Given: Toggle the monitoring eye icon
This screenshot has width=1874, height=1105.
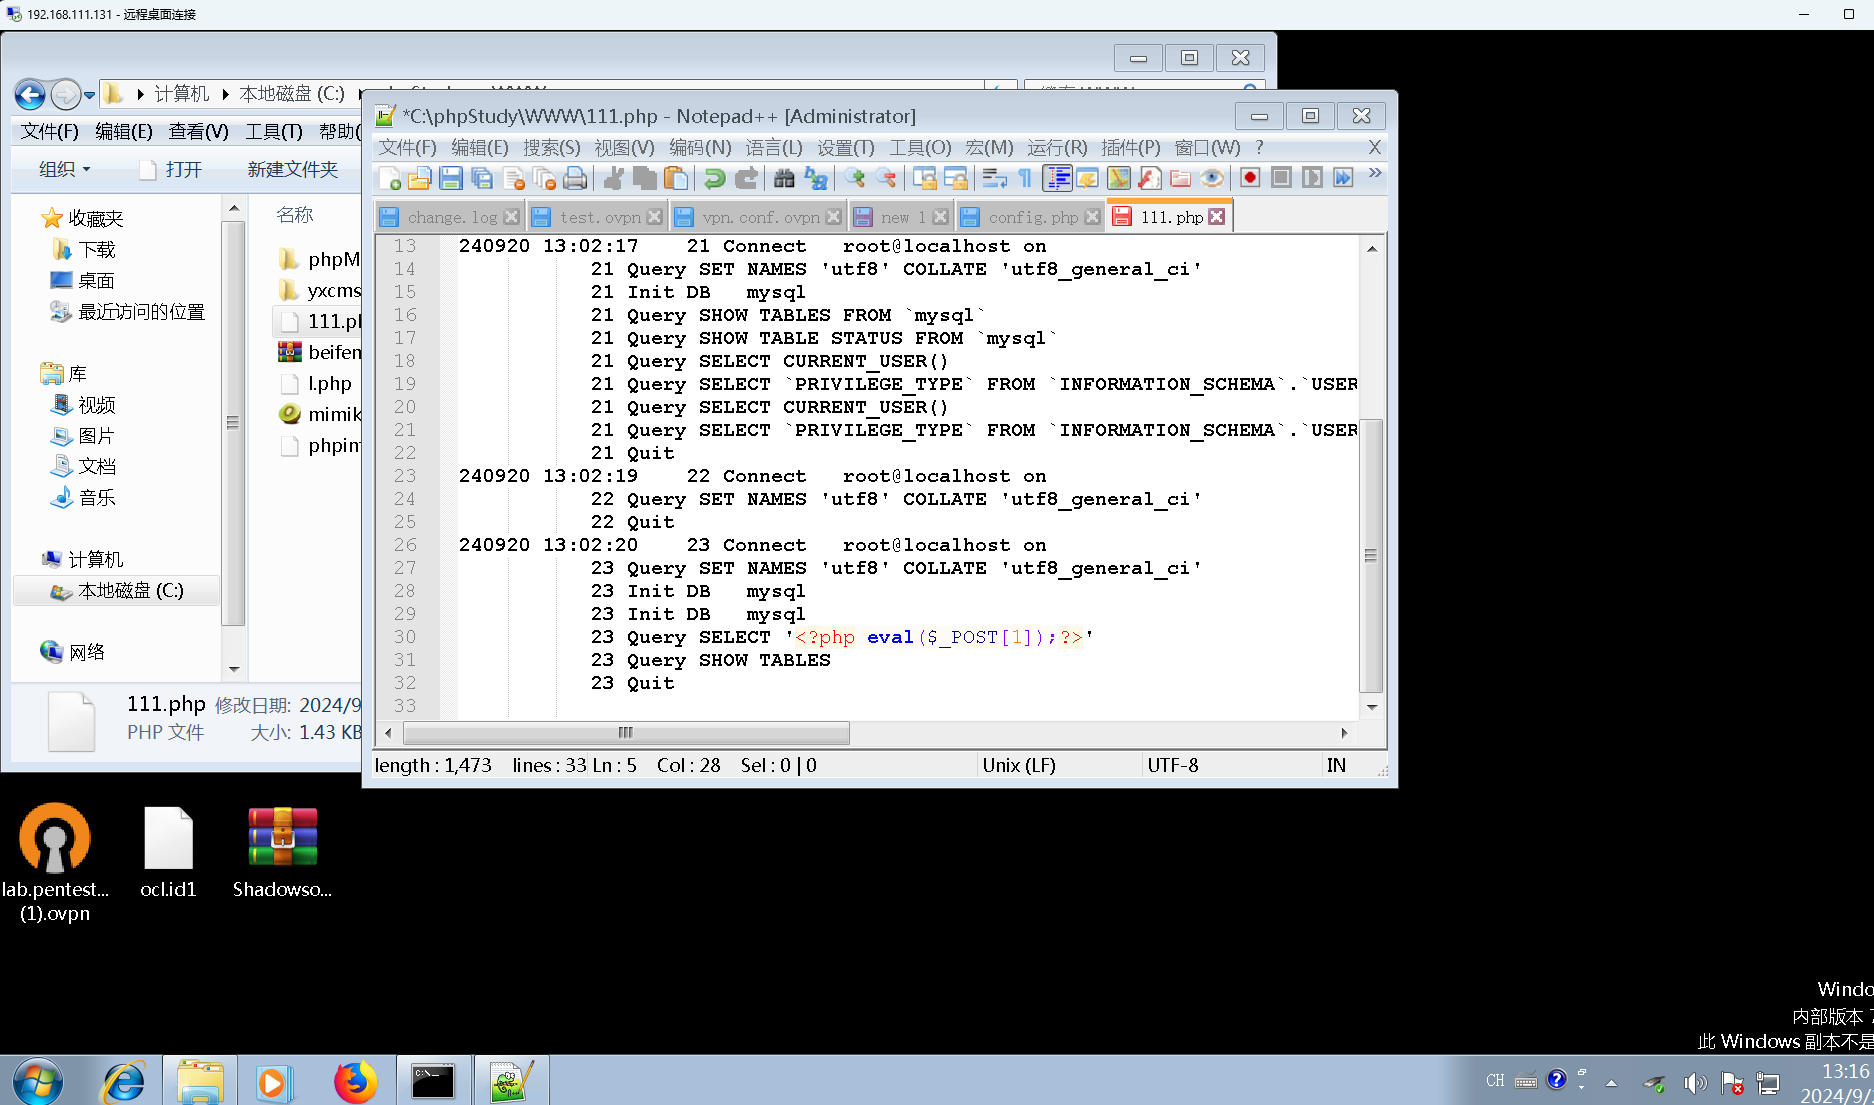Looking at the screenshot, I should click(1212, 178).
